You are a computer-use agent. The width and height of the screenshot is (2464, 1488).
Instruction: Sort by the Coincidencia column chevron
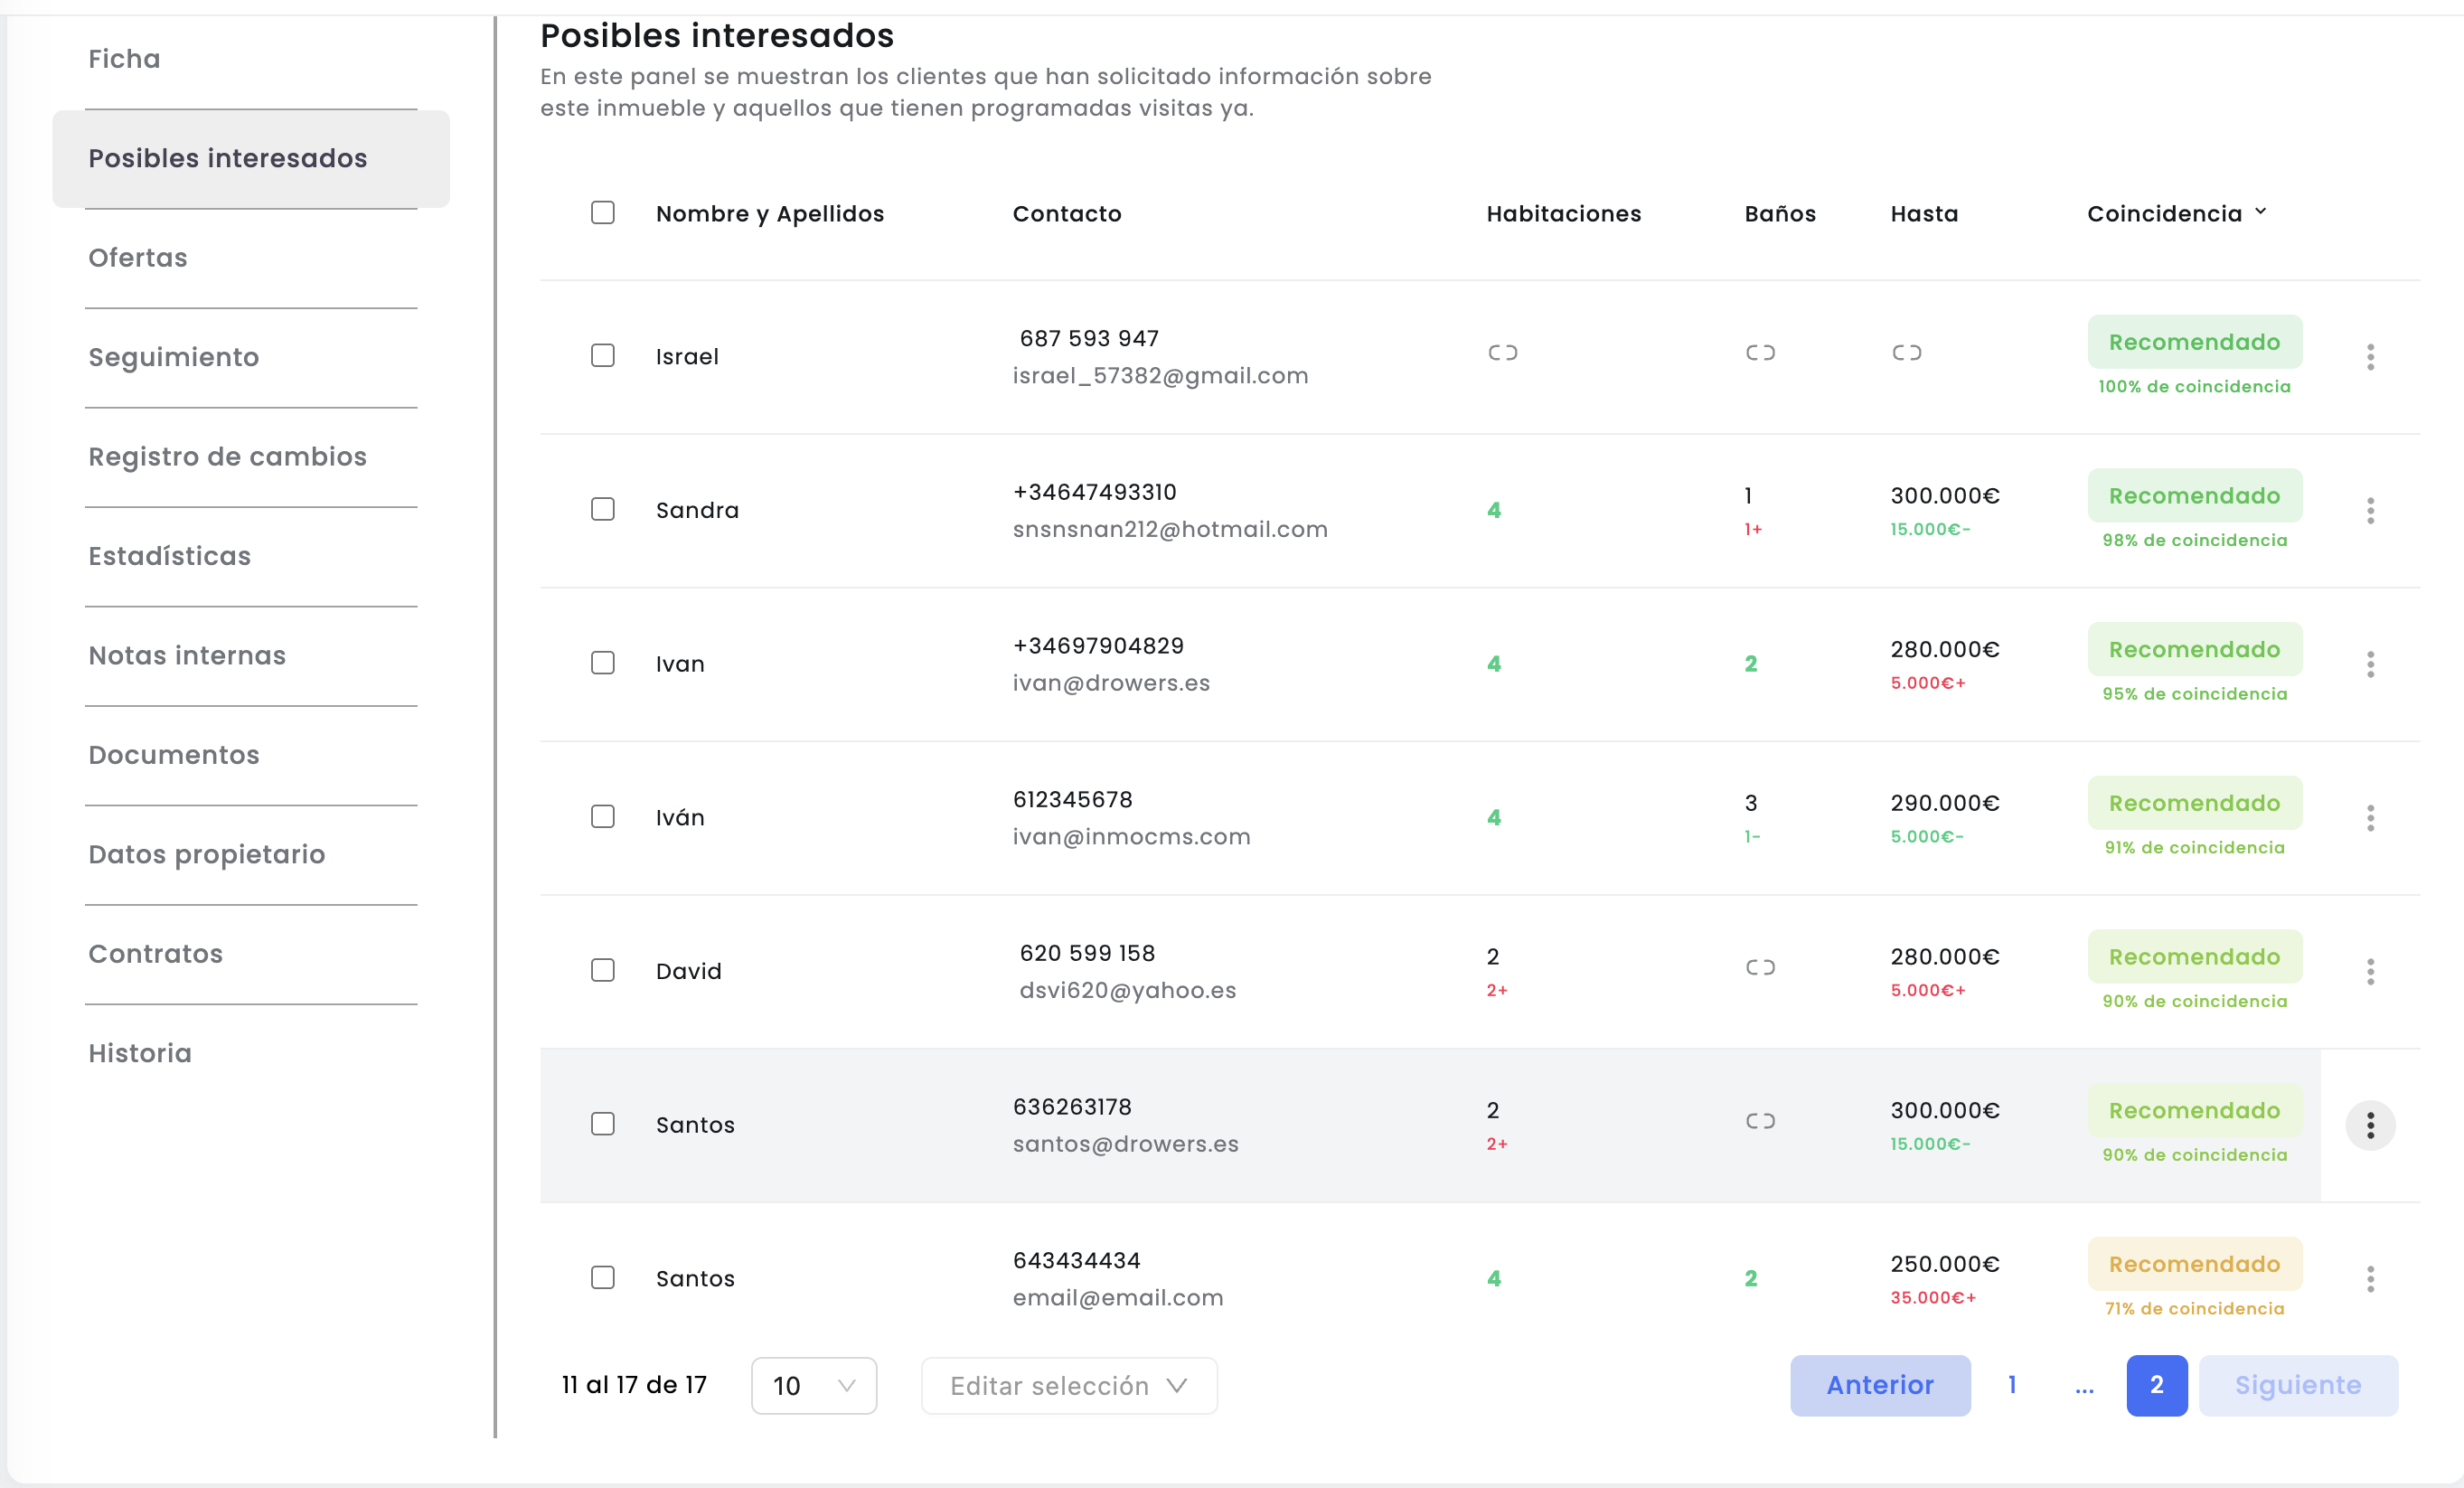(2261, 212)
